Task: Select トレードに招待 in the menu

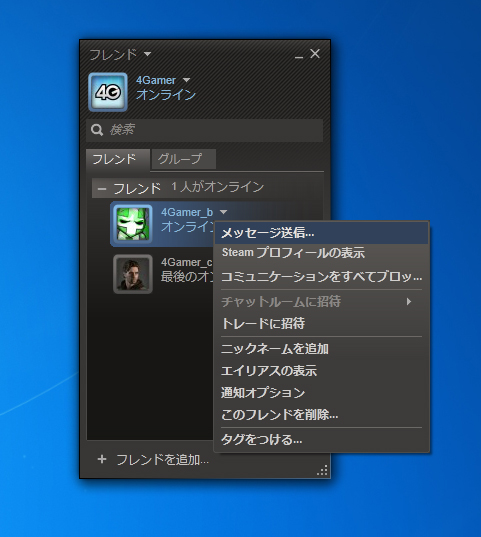Action: (x=321, y=324)
